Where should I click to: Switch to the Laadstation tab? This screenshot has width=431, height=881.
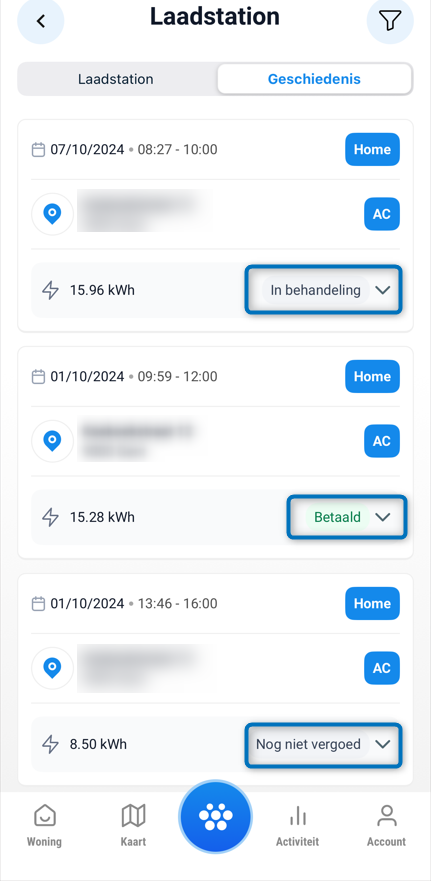tap(116, 79)
